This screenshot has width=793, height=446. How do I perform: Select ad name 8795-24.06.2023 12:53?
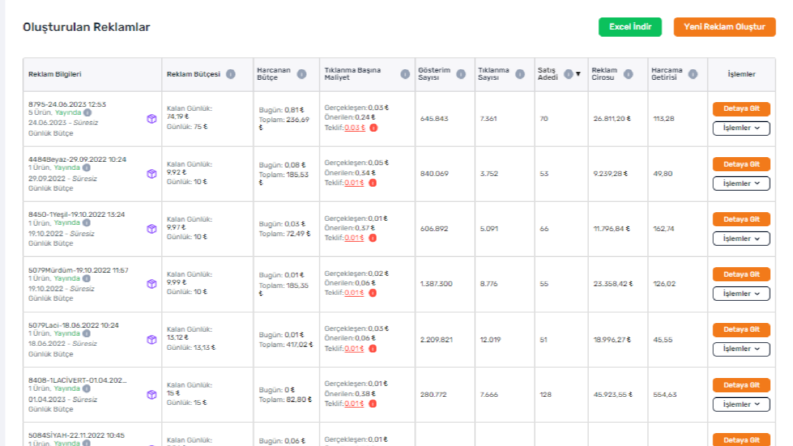pos(67,105)
